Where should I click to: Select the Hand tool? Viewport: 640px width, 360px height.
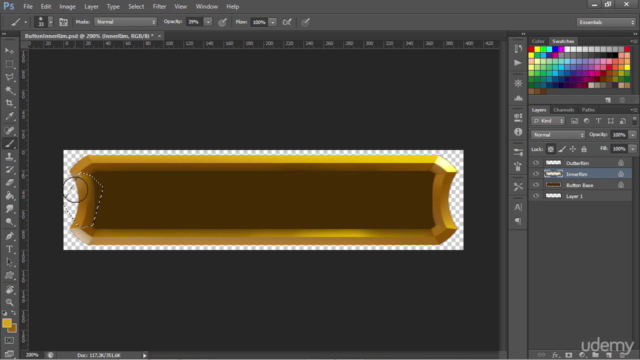click(x=9, y=290)
